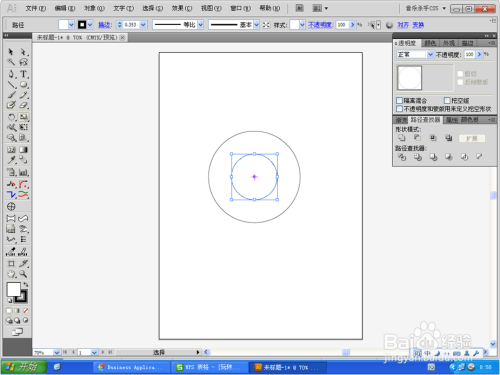Image resolution: width=500 pixels, height=375 pixels.
Task: Click last Pathfinder row icon (Minus Back)
Action: click(479, 156)
